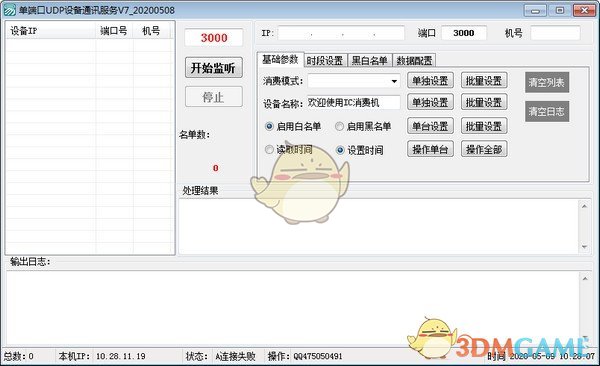This screenshot has width=600, height=366.
Task: Click the 设备名称 text field
Action: (354, 103)
